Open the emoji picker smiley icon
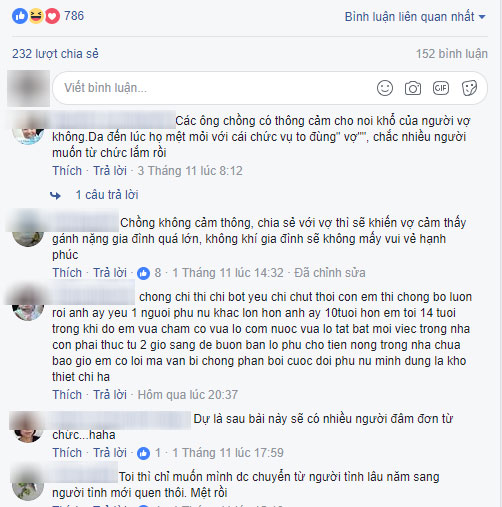The height and width of the screenshot is (507, 502). (385, 88)
